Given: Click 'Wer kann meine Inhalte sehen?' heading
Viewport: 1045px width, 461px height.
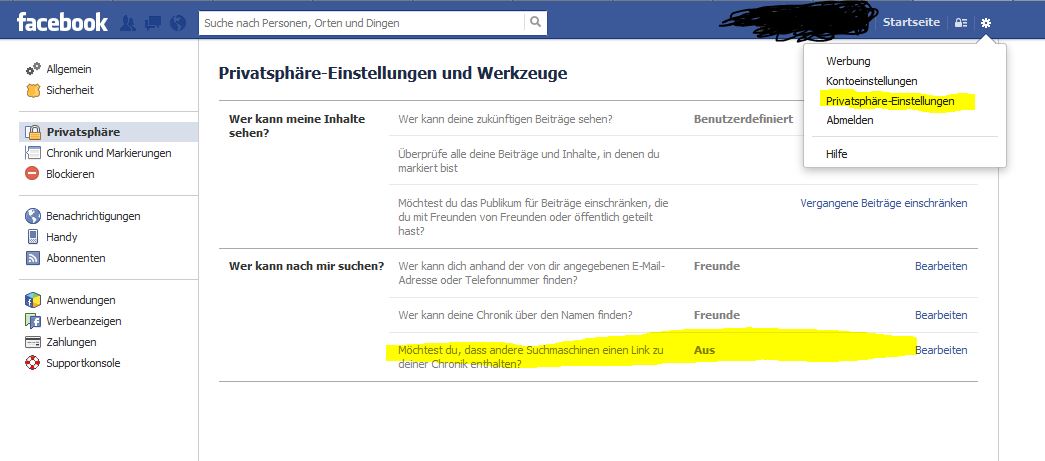Looking at the screenshot, I should point(297,126).
